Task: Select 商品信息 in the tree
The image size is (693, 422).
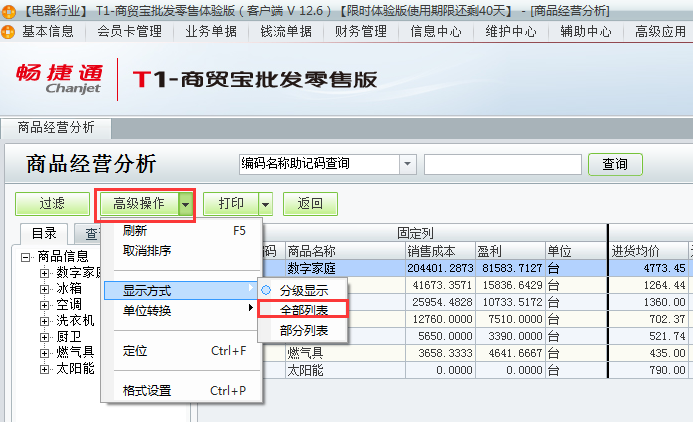Action: point(63,256)
